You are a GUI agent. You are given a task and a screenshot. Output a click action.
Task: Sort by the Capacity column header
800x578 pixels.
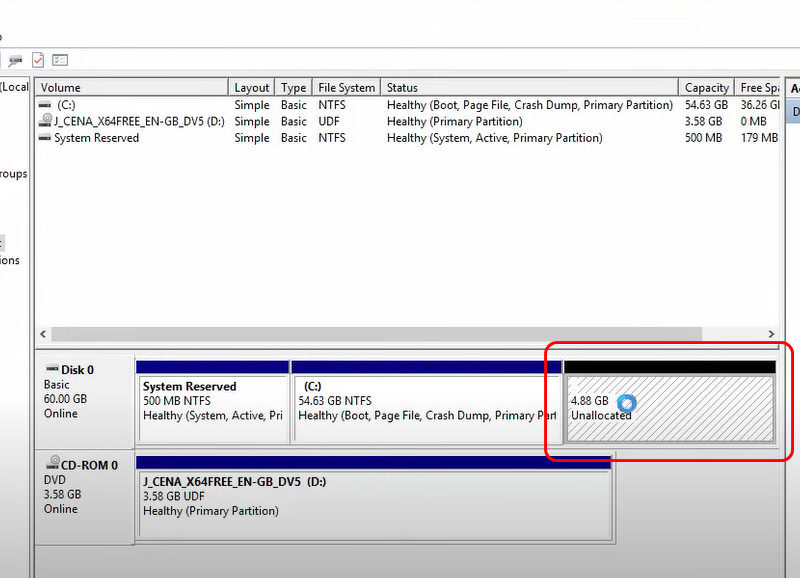[x=707, y=88]
